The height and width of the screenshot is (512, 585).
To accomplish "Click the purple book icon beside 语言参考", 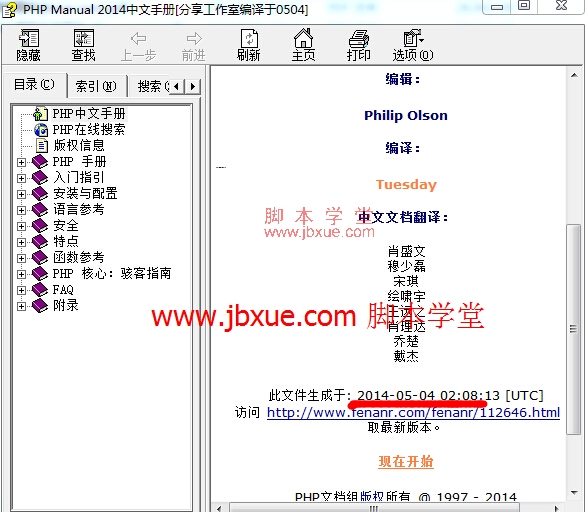I will [40, 210].
